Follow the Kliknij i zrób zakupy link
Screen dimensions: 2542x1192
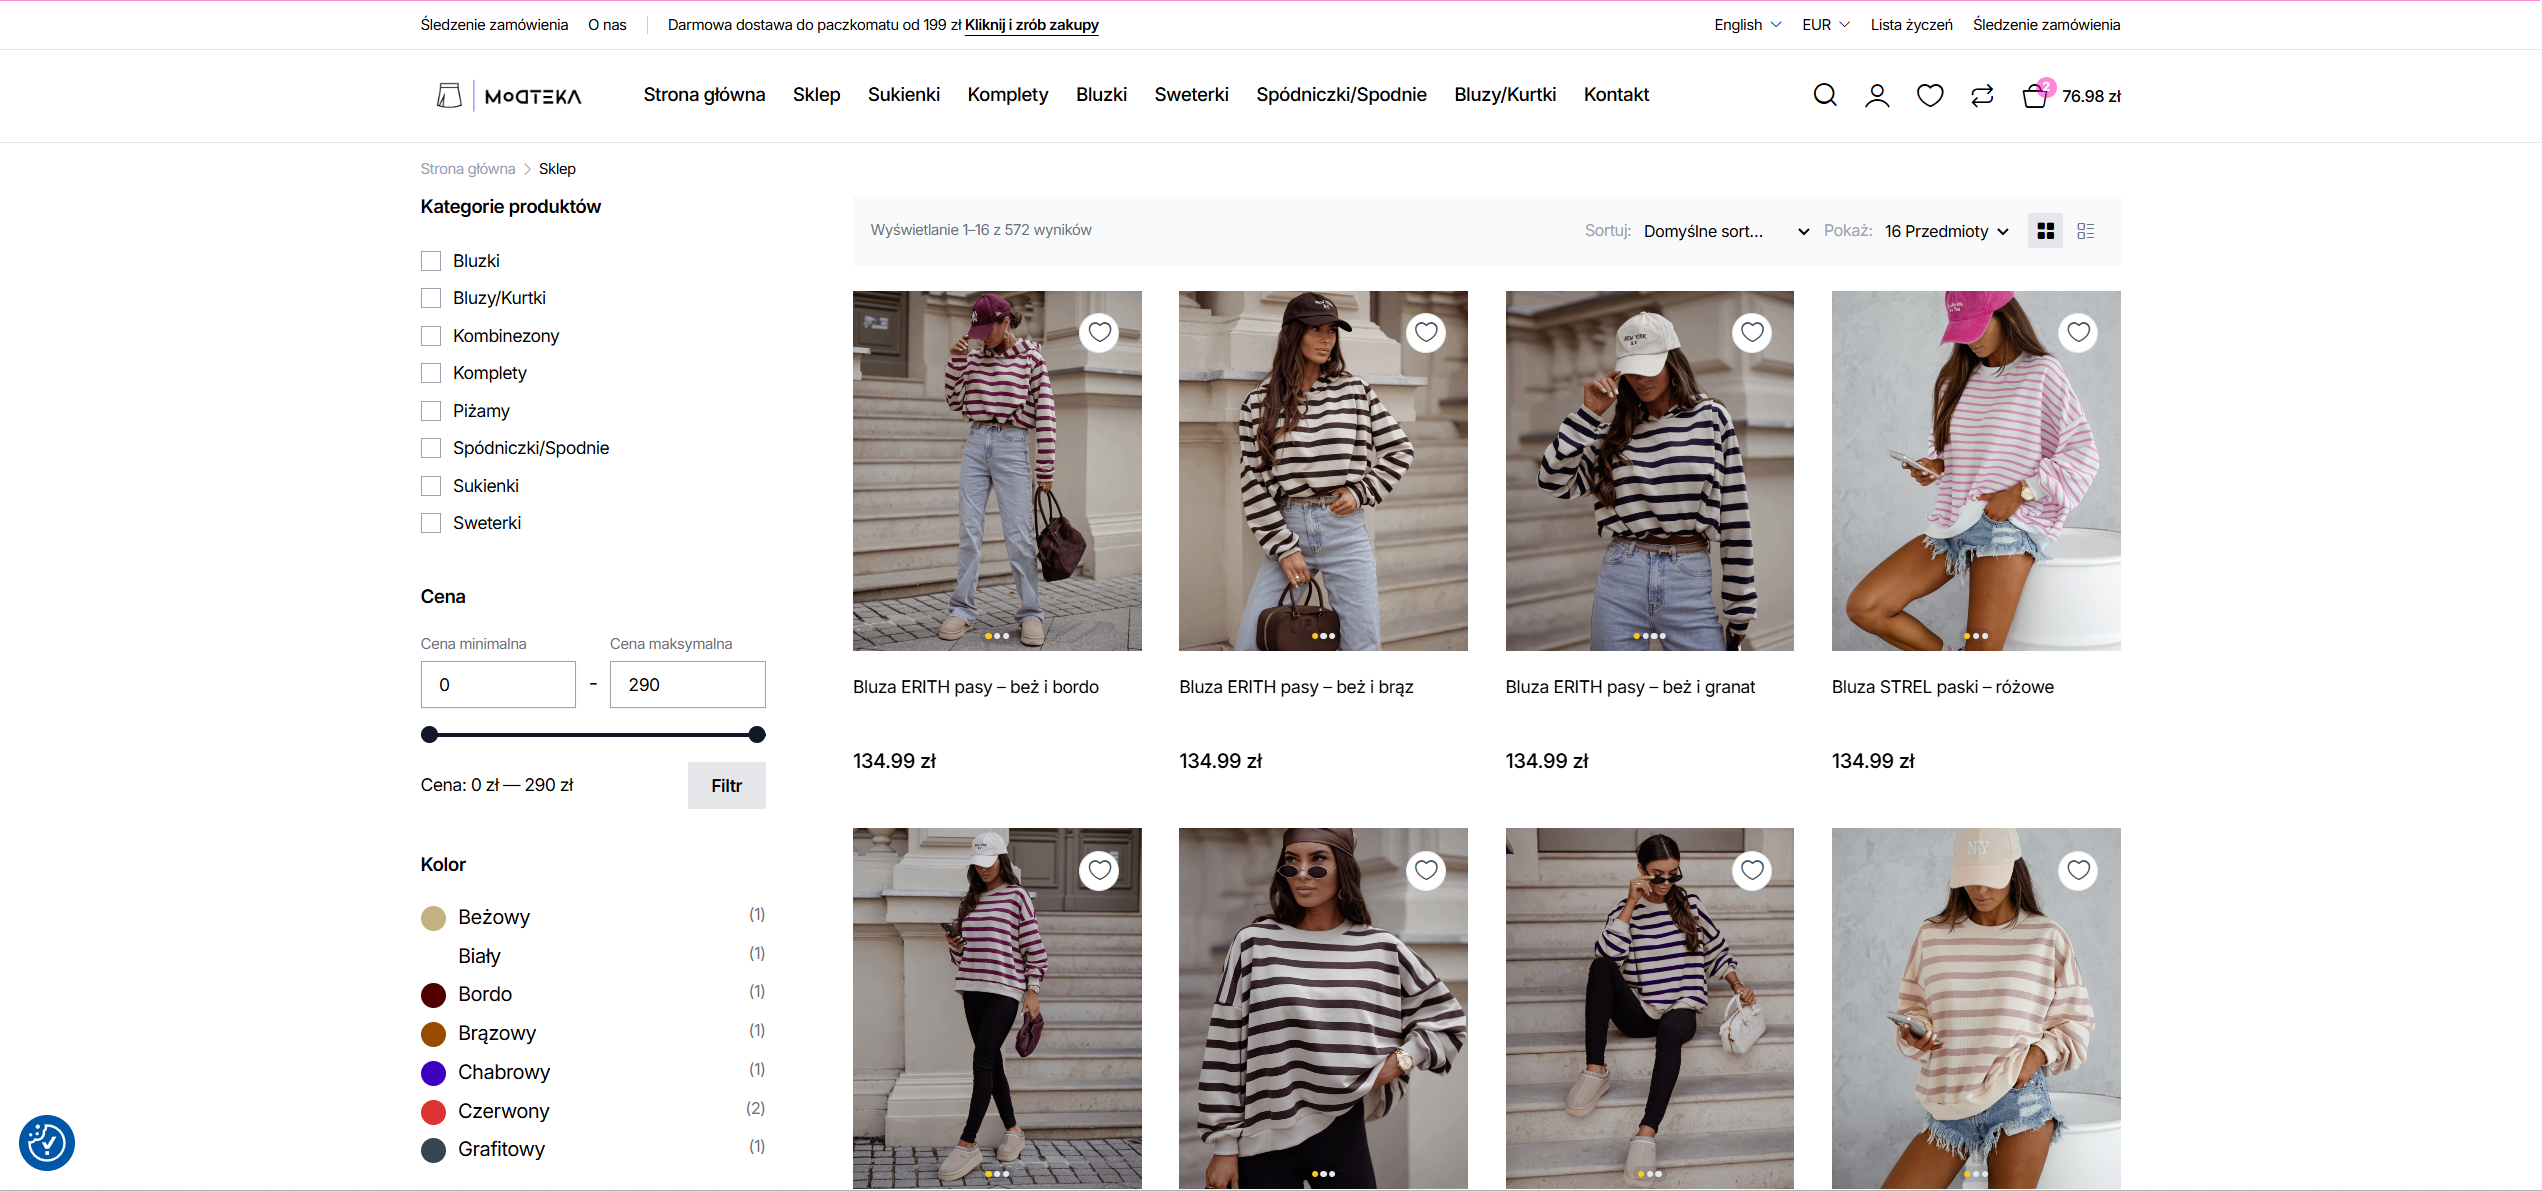[1031, 25]
